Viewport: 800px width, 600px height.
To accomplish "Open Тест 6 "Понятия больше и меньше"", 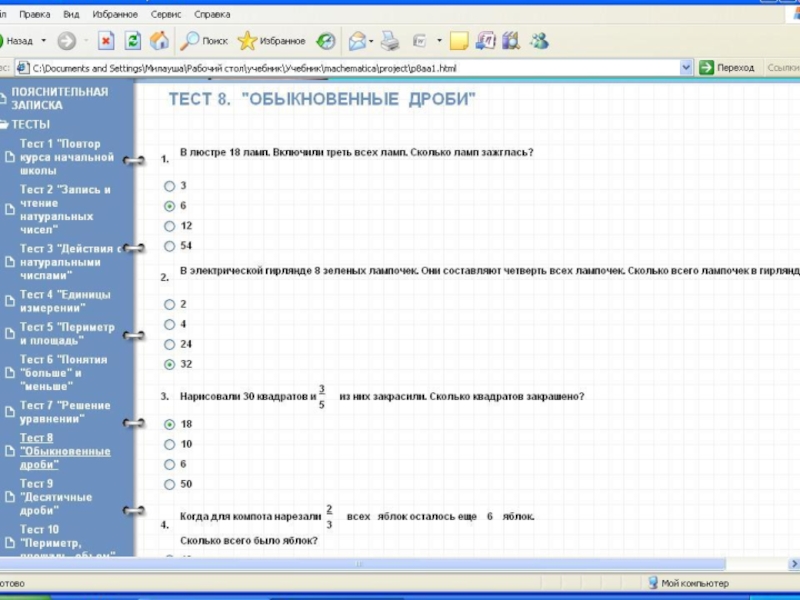I will 64,373.
